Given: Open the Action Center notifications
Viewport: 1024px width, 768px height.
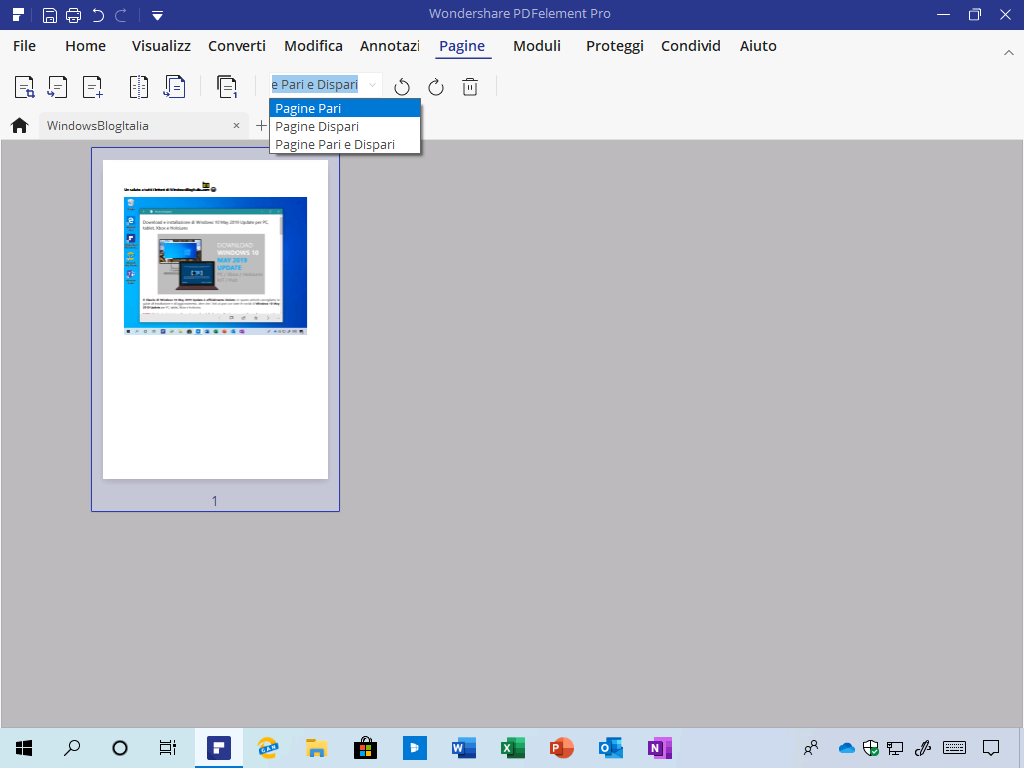Looking at the screenshot, I should [x=991, y=748].
